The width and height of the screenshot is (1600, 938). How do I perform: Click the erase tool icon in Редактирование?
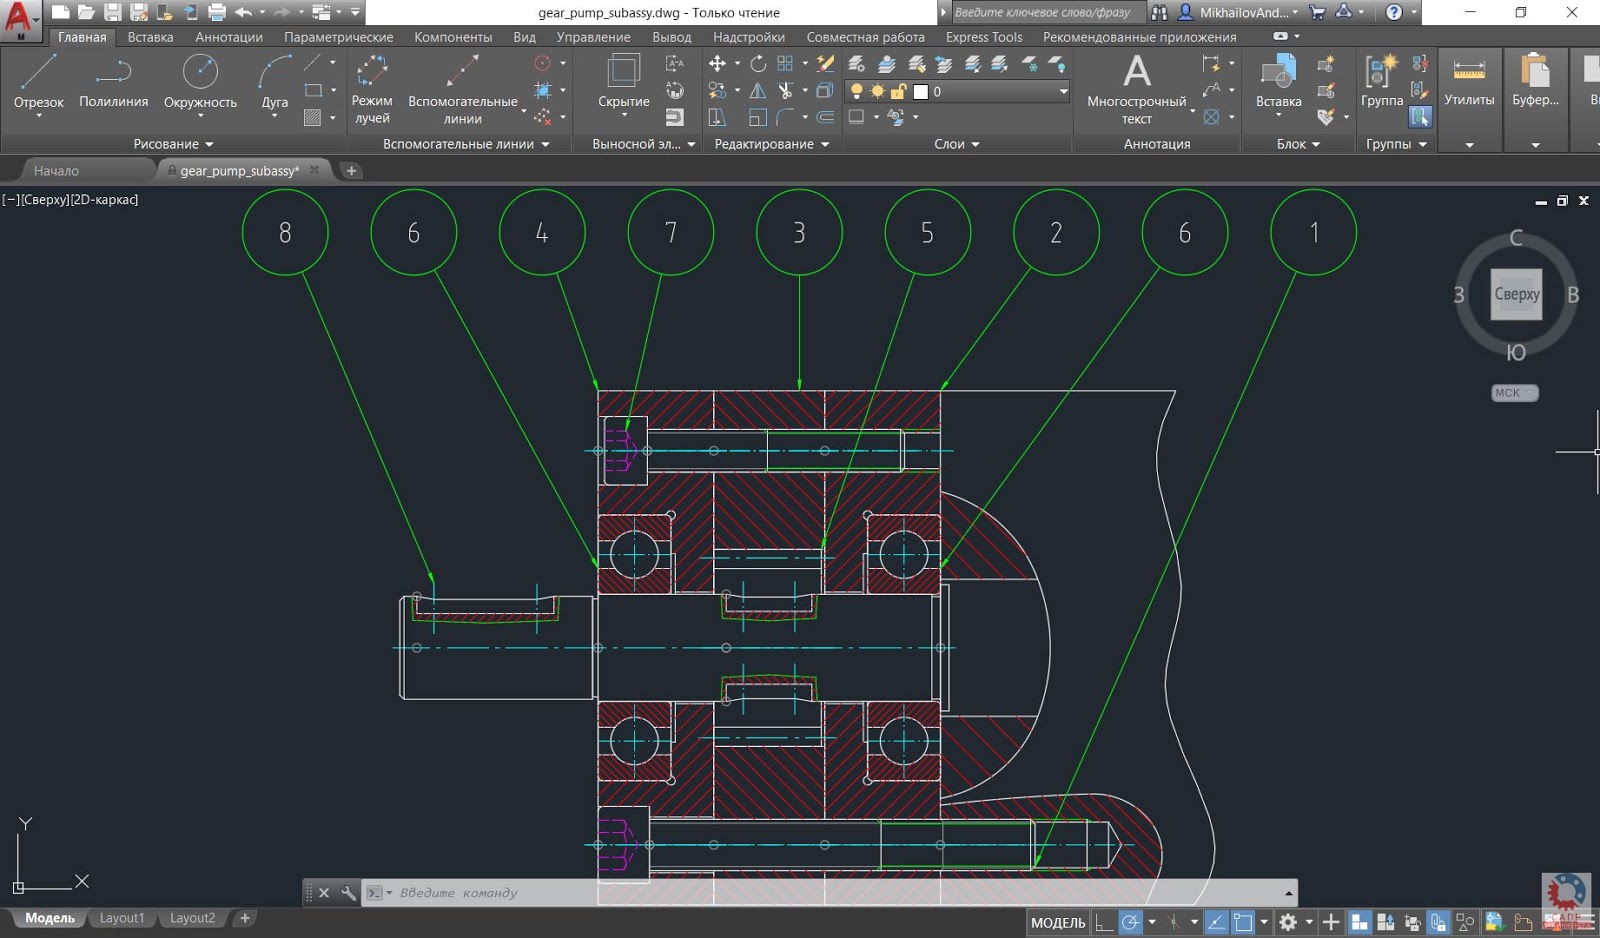pos(825,63)
